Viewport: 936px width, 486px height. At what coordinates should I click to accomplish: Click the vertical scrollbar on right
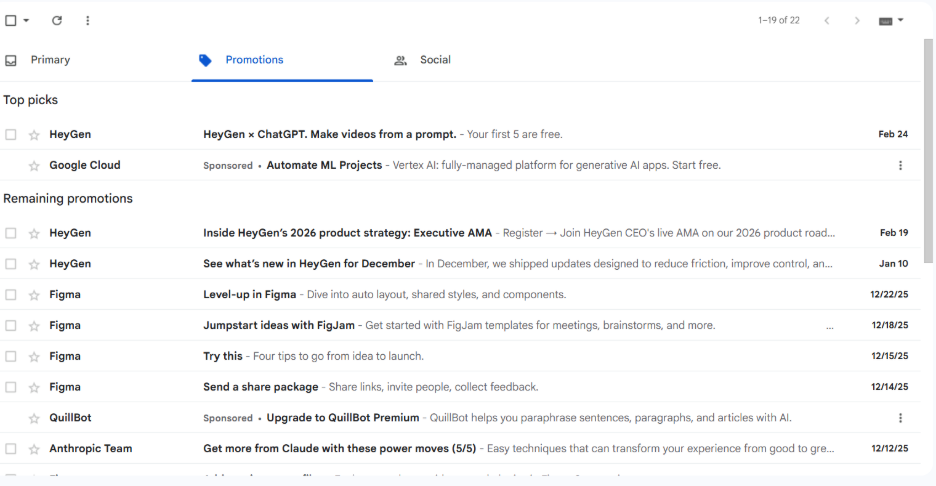coord(928,150)
